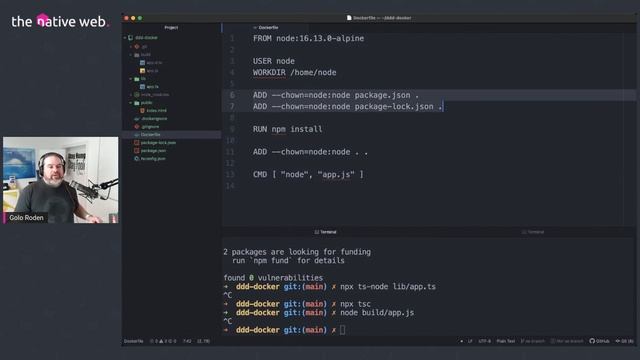This screenshot has height=360, width=640.
Task: Collapse the ddd-docker project root folder
Action: pyautogui.click(x=125, y=38)
